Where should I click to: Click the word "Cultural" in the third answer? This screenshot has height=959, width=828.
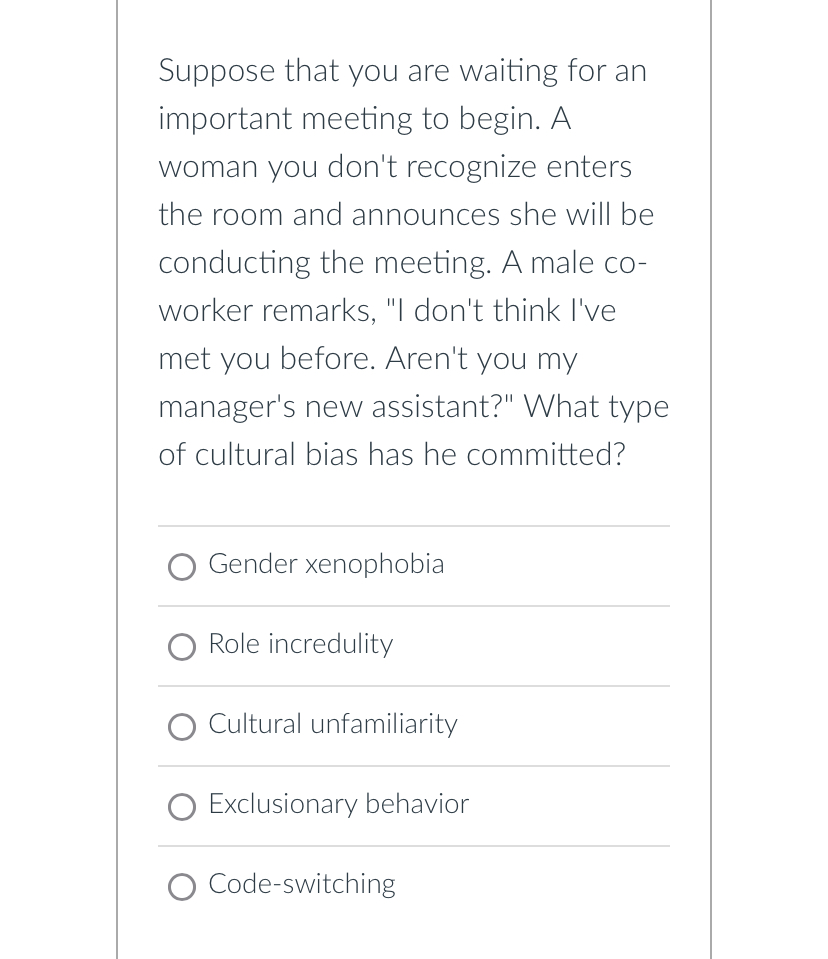click(255, 724)
